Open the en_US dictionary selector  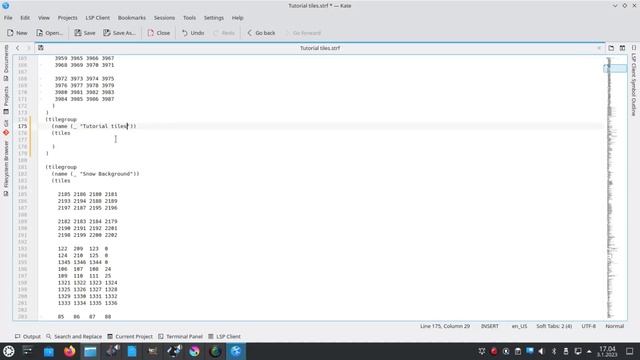519,326
